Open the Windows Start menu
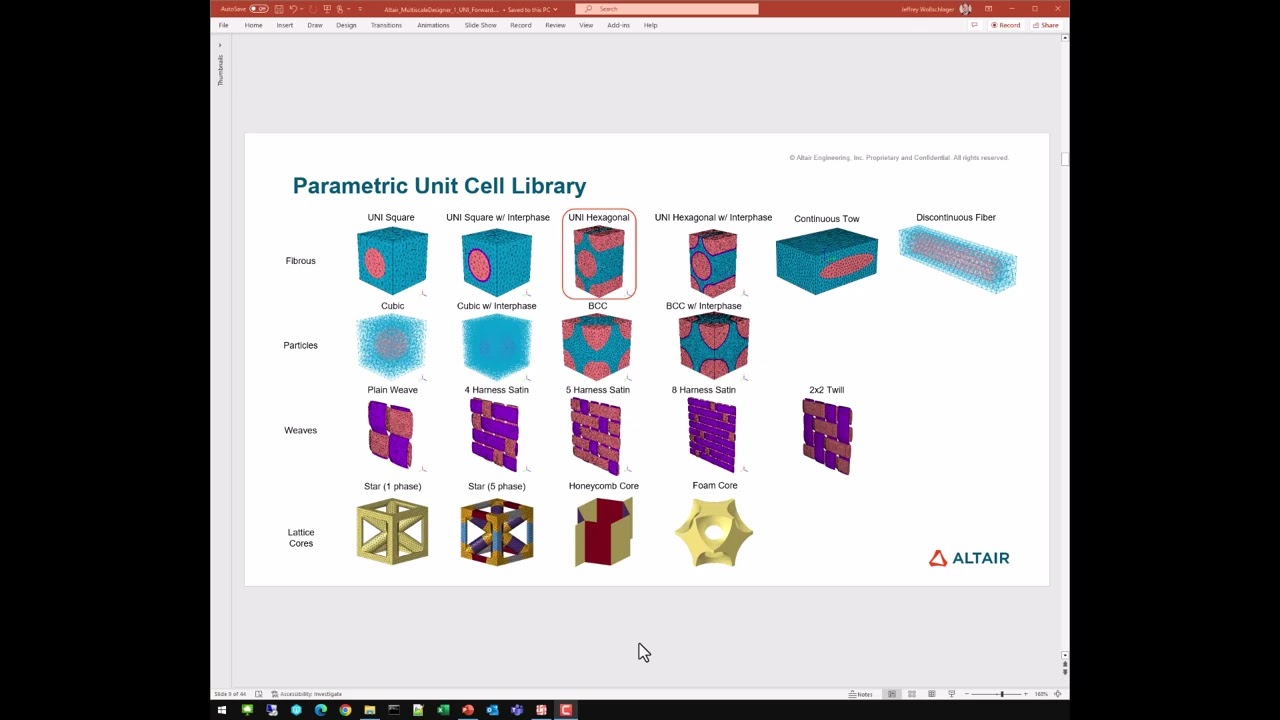The image size is (1280, 720). pyautogui.click(x=222, y=710)
